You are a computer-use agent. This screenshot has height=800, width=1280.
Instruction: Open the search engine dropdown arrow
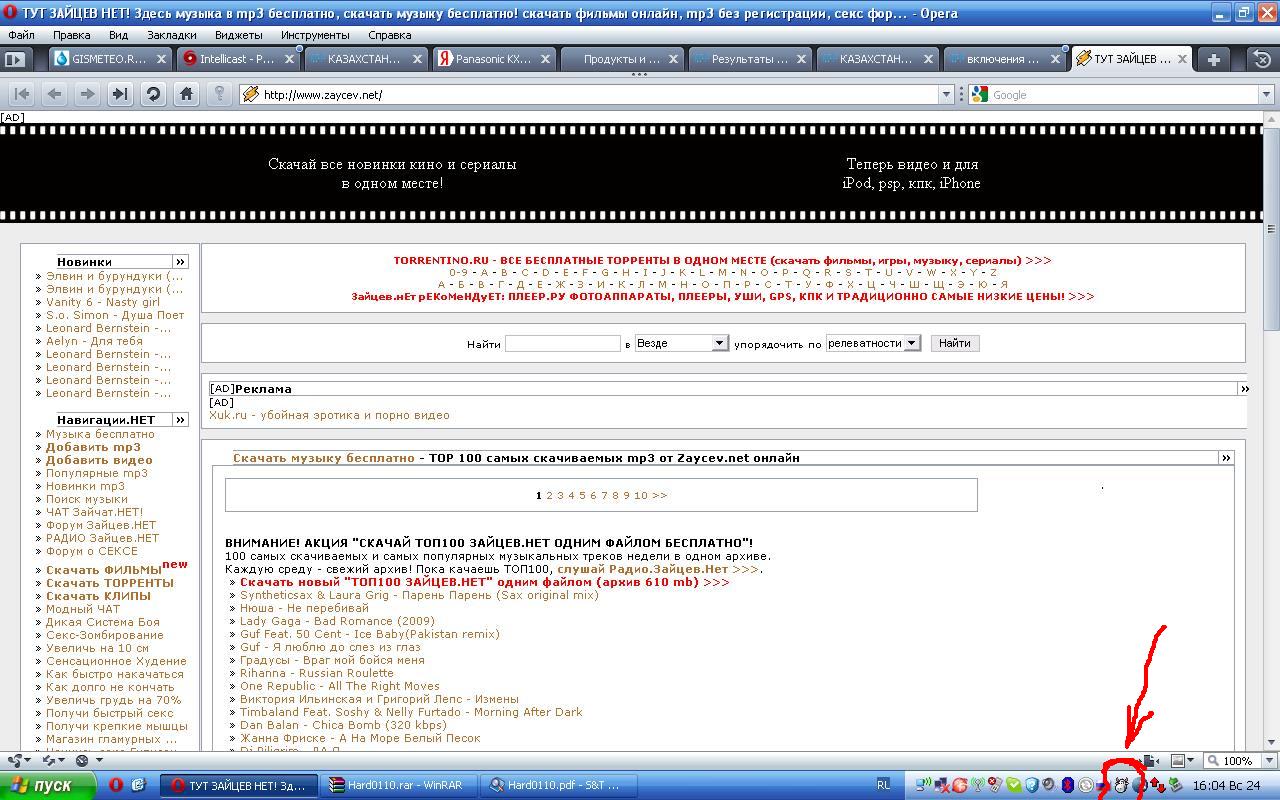click(x=1265, y=94)
